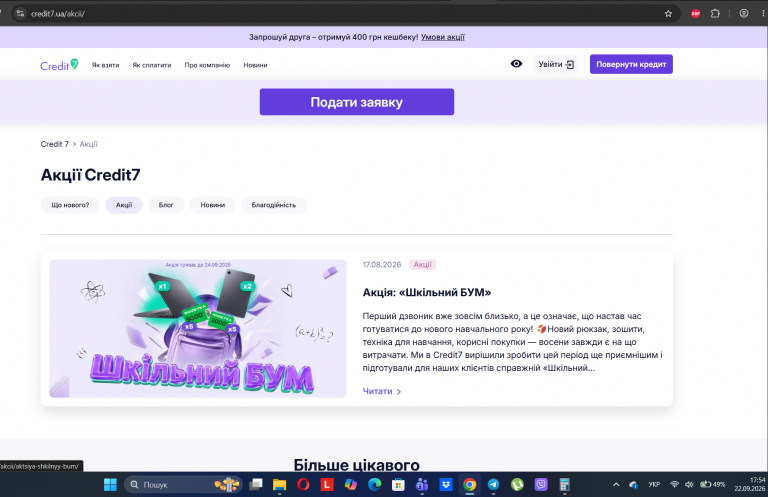Open Copilot from the taskbar
Image resolution: width=768 pixels, height=497 pixels.
[351, 485]
